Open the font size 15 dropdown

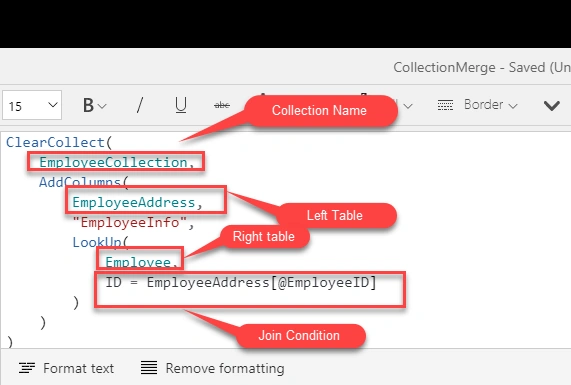tap(32, 105)
